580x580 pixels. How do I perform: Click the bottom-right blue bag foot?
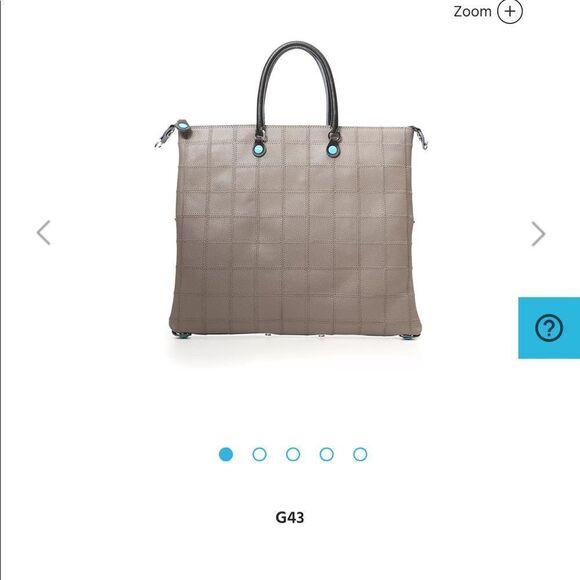407,336
